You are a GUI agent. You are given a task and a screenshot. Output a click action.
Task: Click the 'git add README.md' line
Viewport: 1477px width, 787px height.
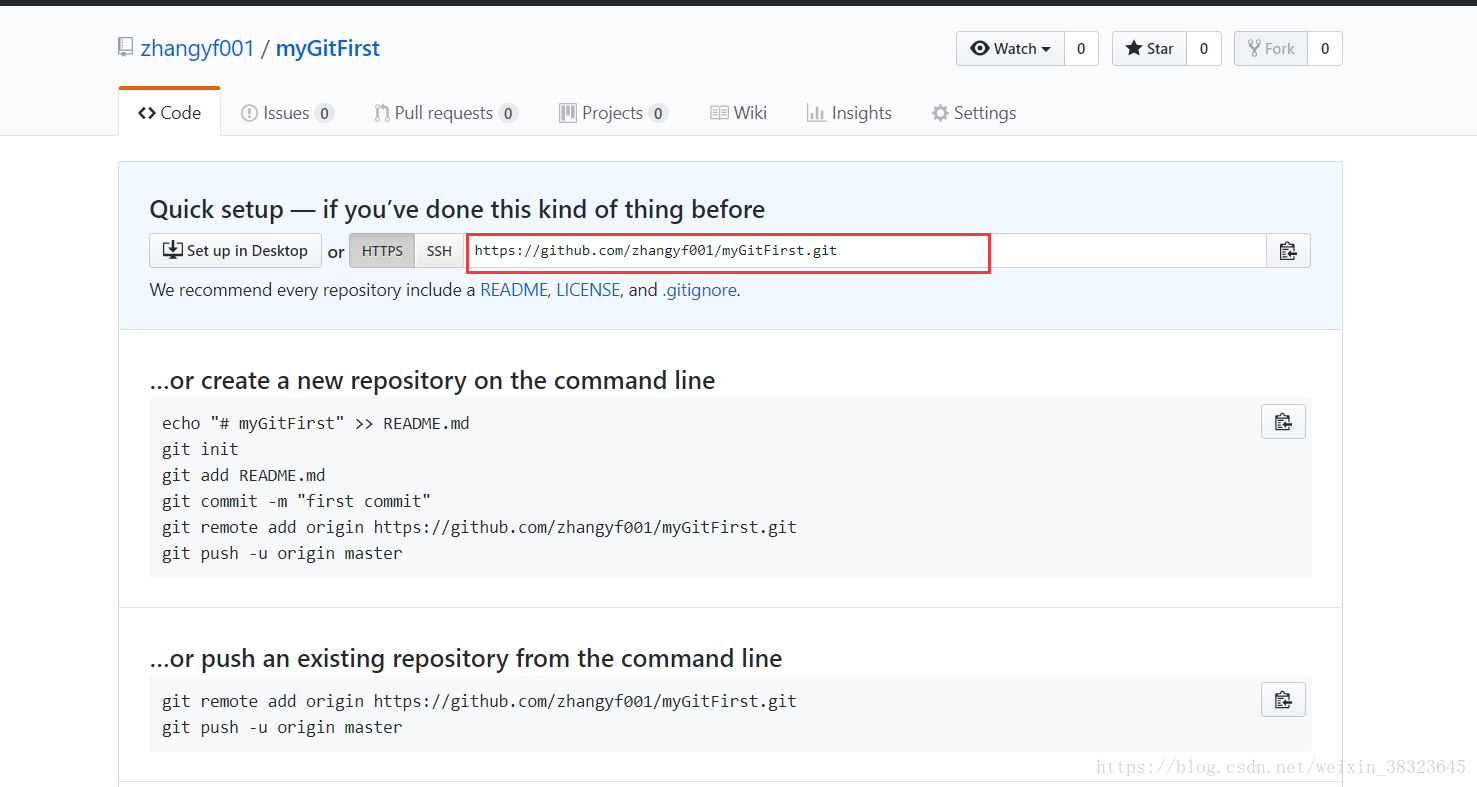pyautogui.click(x=243, y=475)
